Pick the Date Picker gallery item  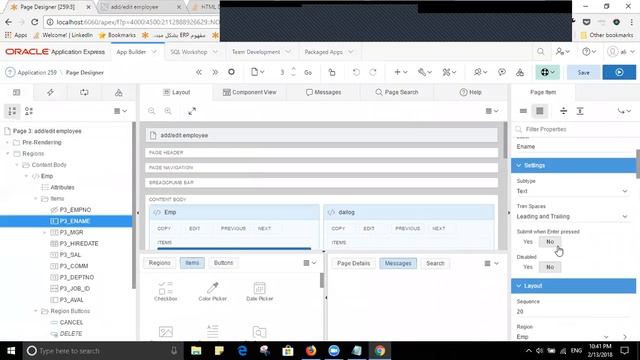tap(260, 291)
